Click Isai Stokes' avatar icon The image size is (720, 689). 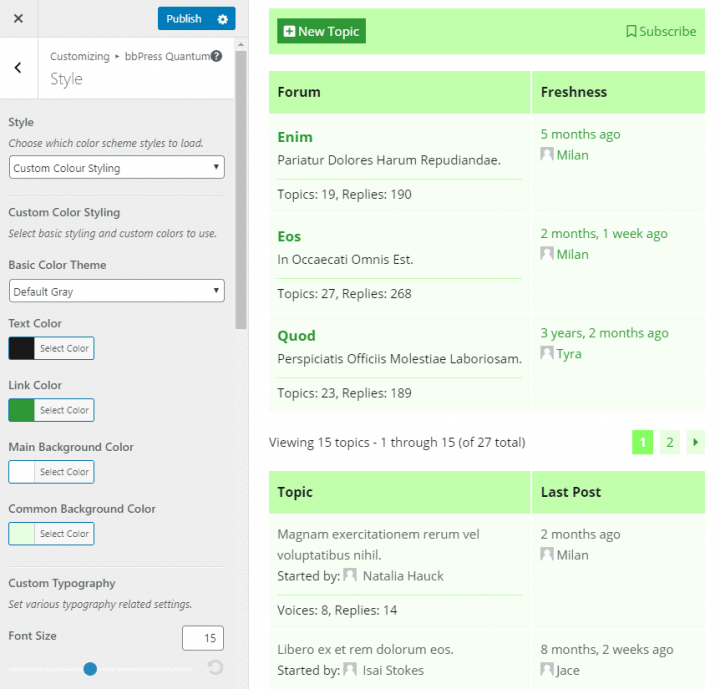pos(350,670)
